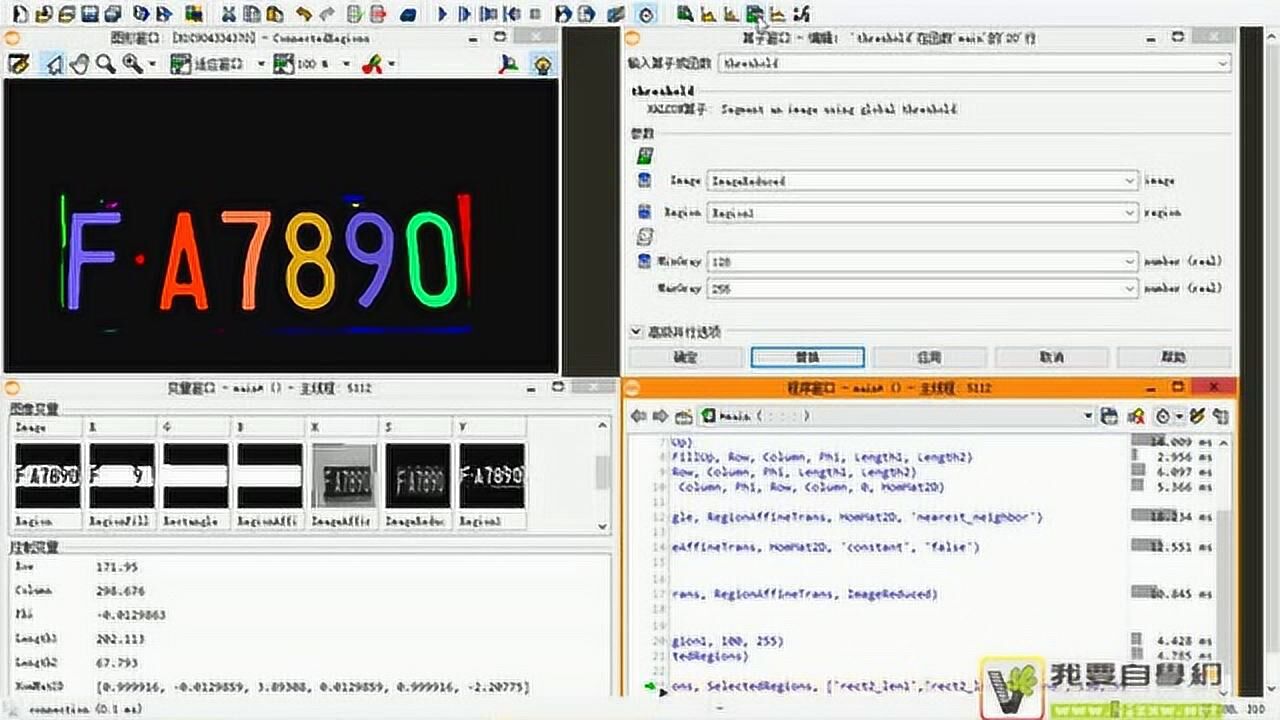Select the magnifier zoom tool in graphics window
1280x720 pixels.
pos(105,64)
